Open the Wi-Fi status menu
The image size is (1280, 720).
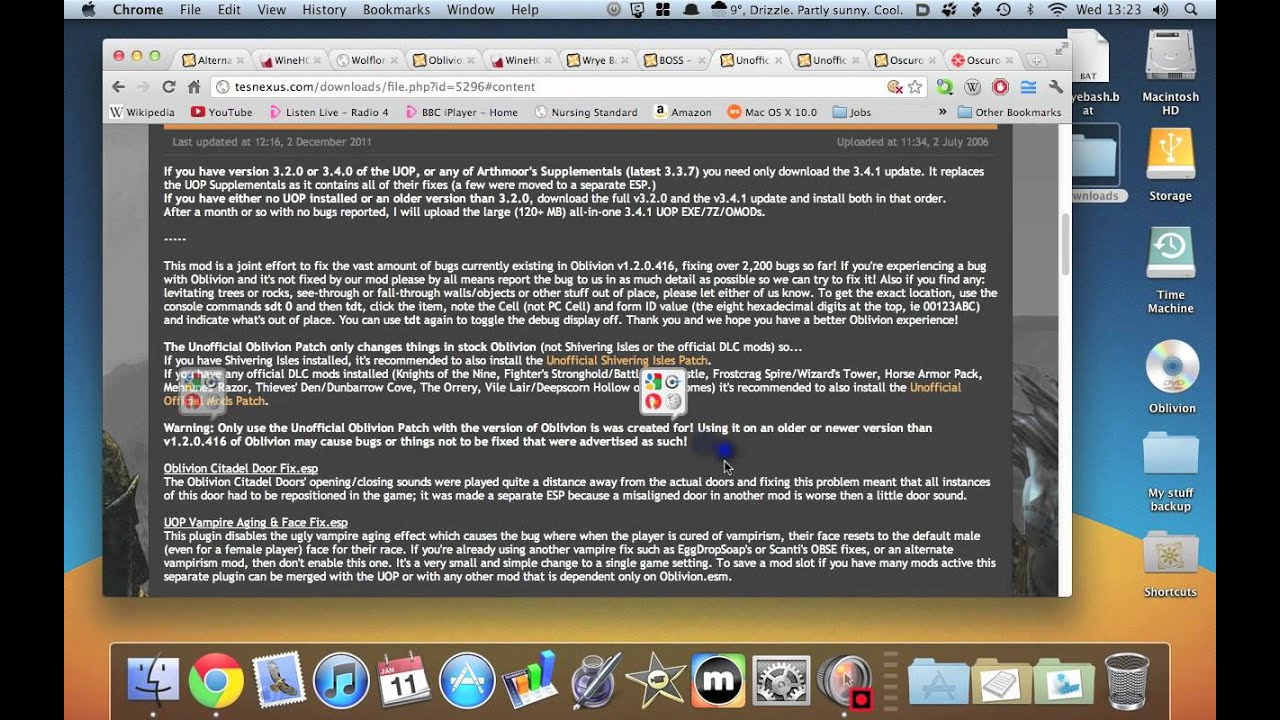1057,10
